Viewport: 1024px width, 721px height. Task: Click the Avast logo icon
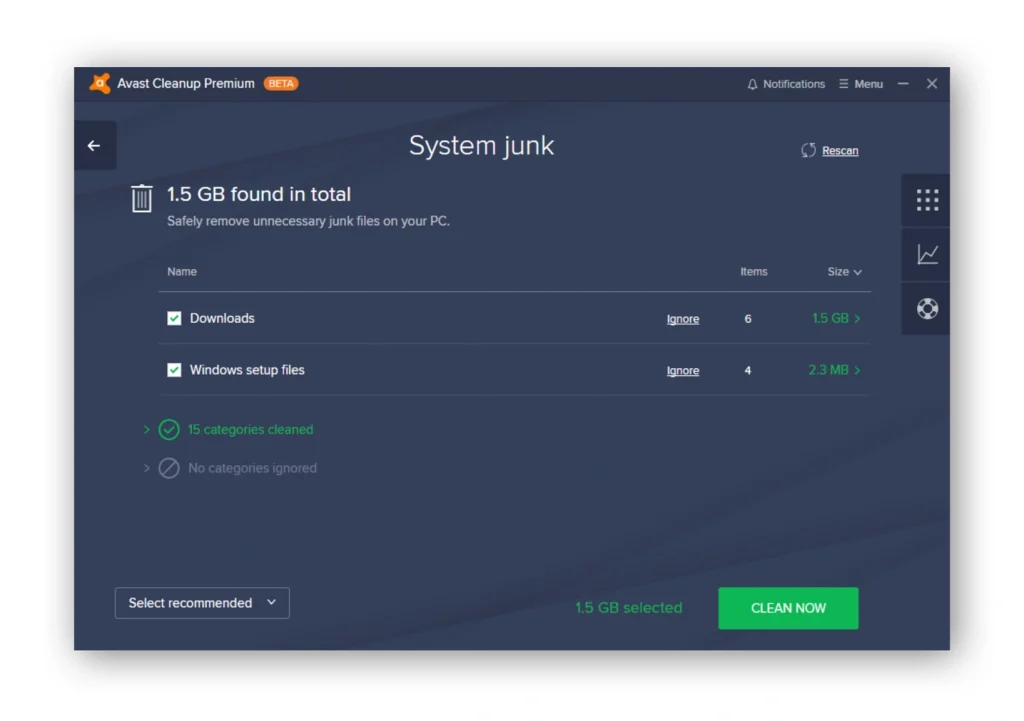(x=100, y=84)
